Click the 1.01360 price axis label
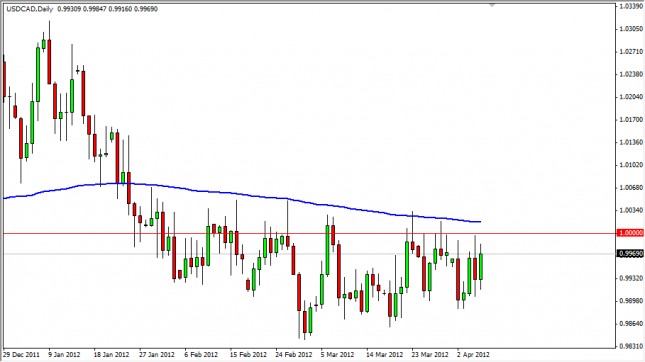This screenshot has width=645, height=362. [x=631, y=142]
